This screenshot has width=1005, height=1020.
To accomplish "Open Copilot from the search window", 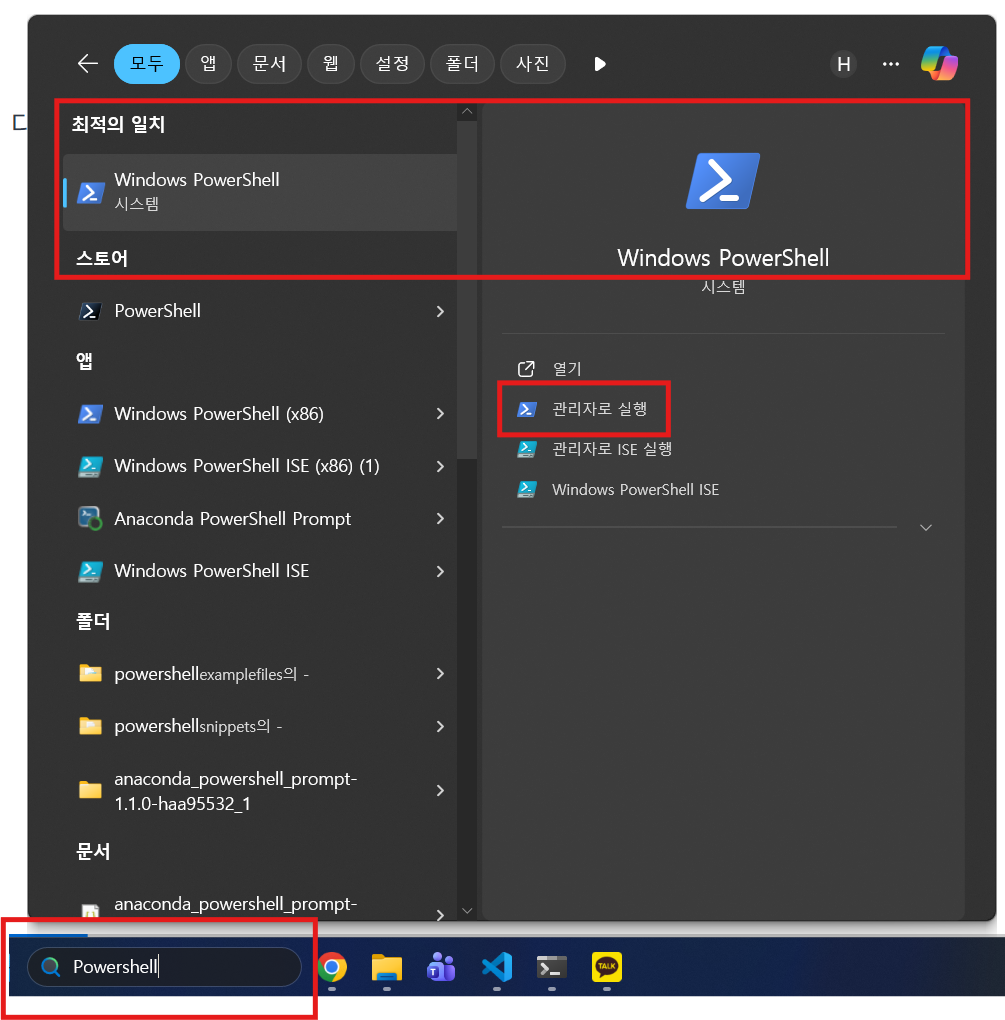I will click(x=938, y=63).
